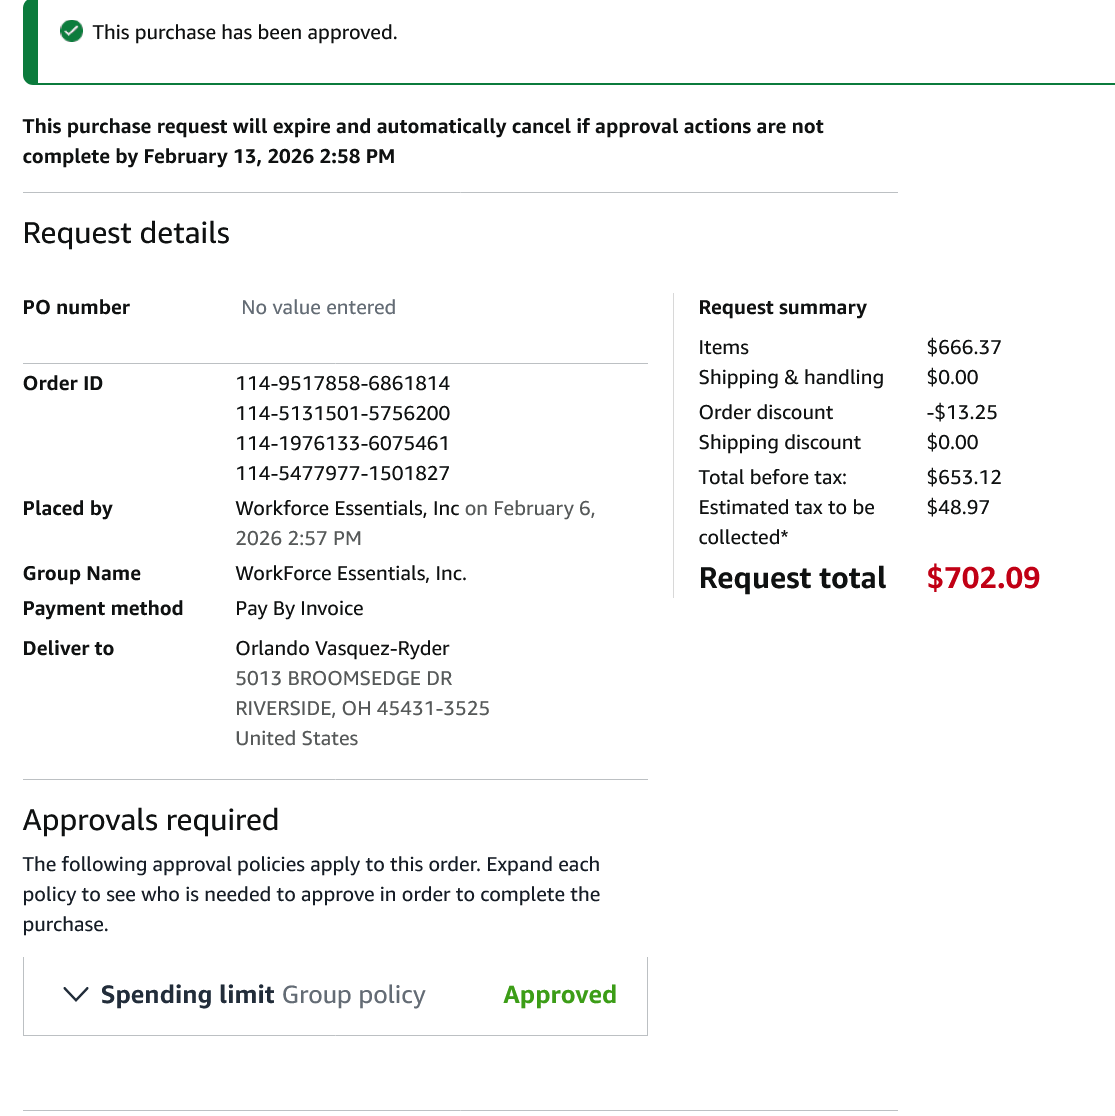The height and width of the screenshot is (1116, 1115).
Task: Open order ID 114-9517858-6861814
Action: (x=342, y=383)
